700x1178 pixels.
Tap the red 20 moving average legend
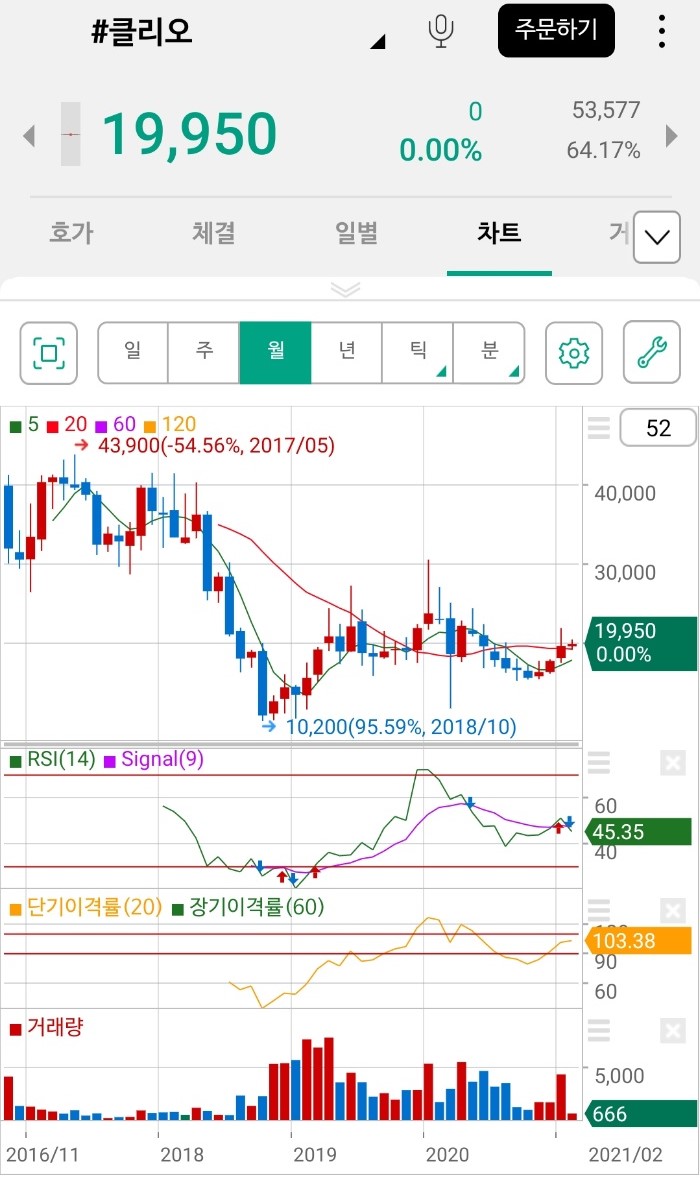coord(68,424)
